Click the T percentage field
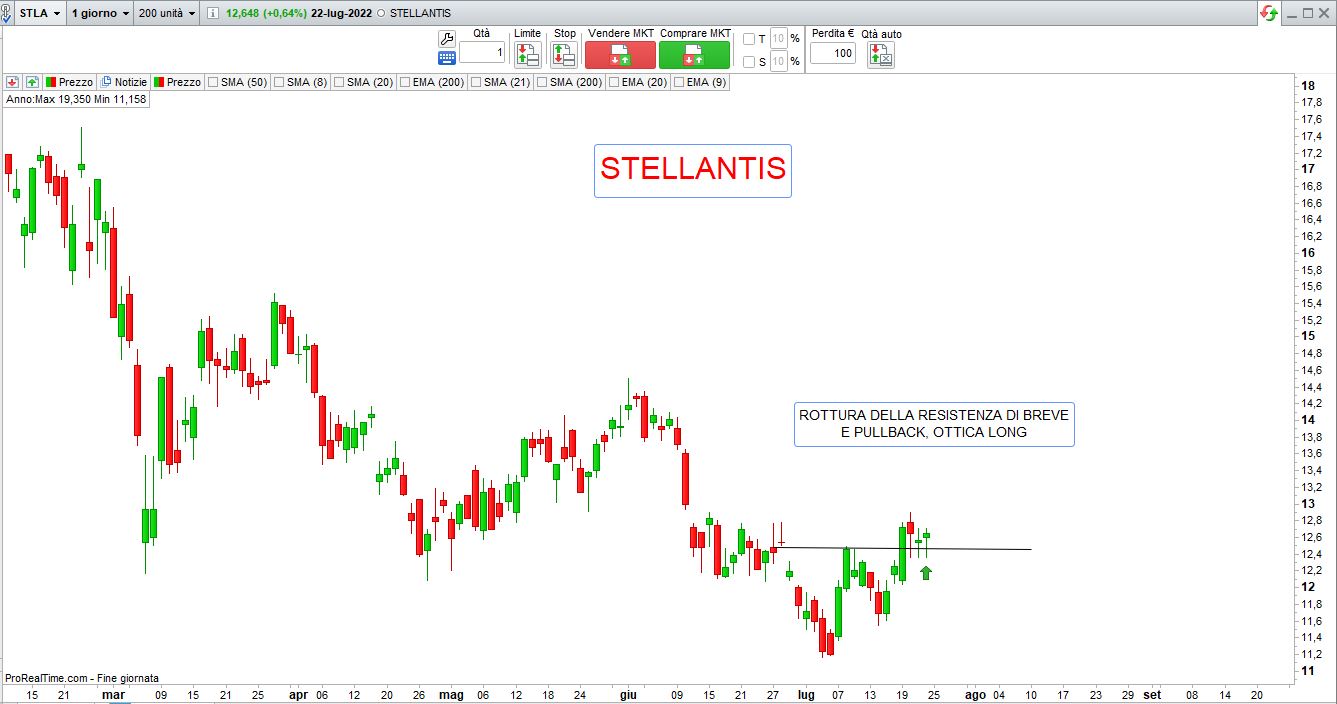 (779, 39)
